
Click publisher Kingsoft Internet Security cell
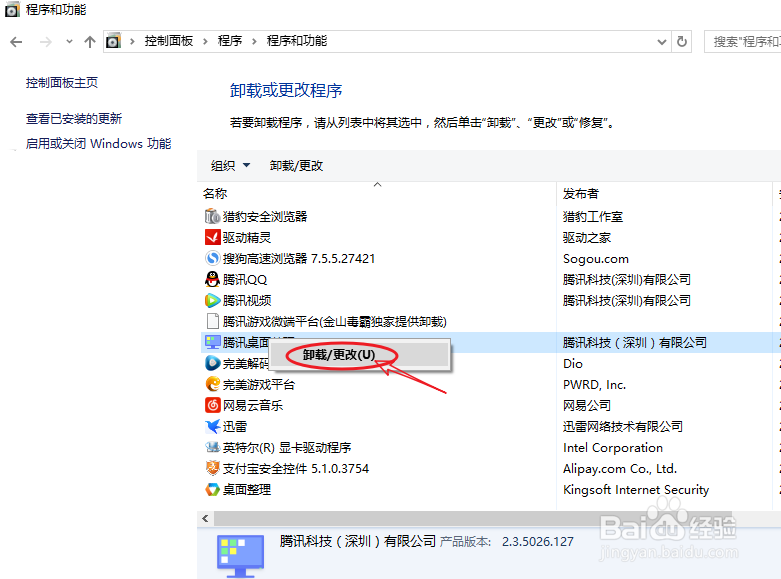[636, 489]
